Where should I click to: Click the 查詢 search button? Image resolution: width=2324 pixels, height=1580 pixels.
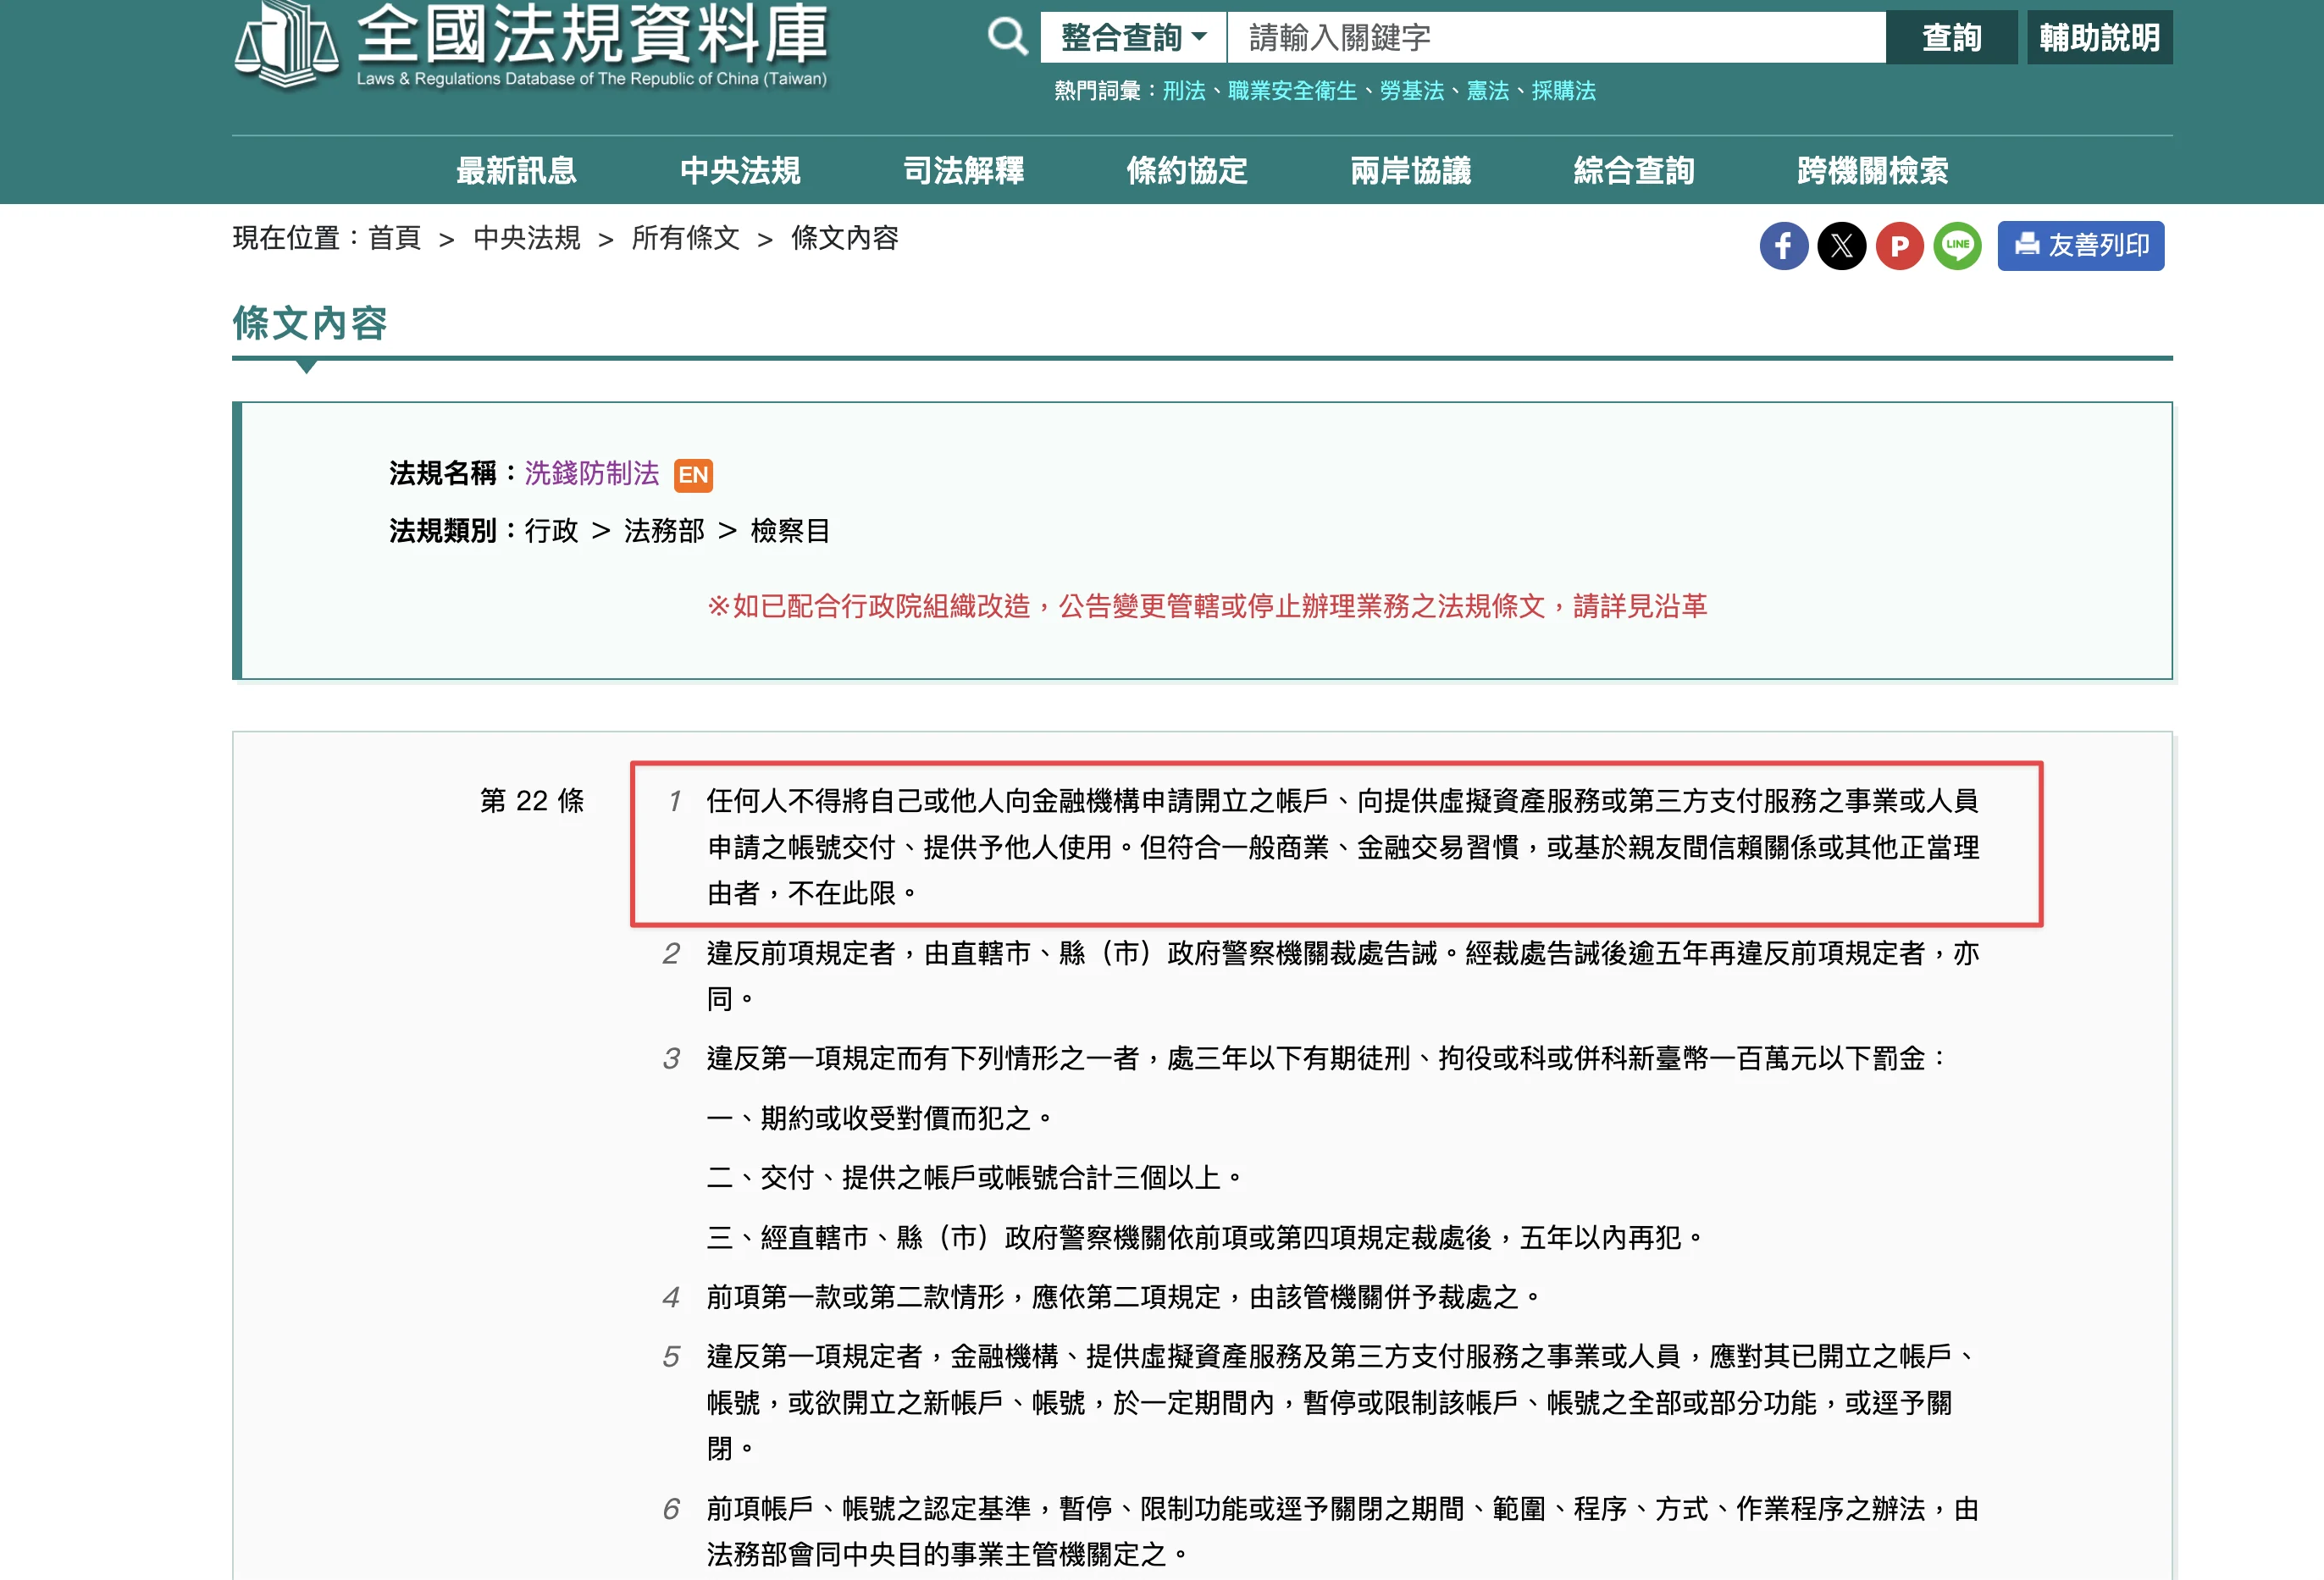(1951, 37)
